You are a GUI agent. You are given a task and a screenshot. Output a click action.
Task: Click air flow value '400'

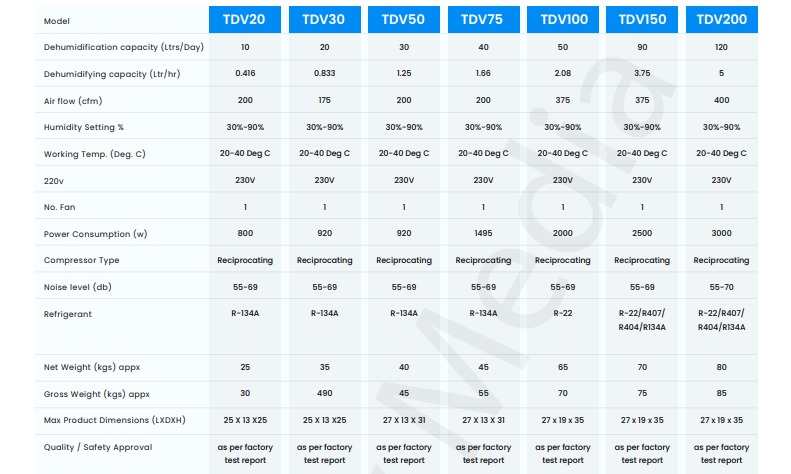[721, 100]
